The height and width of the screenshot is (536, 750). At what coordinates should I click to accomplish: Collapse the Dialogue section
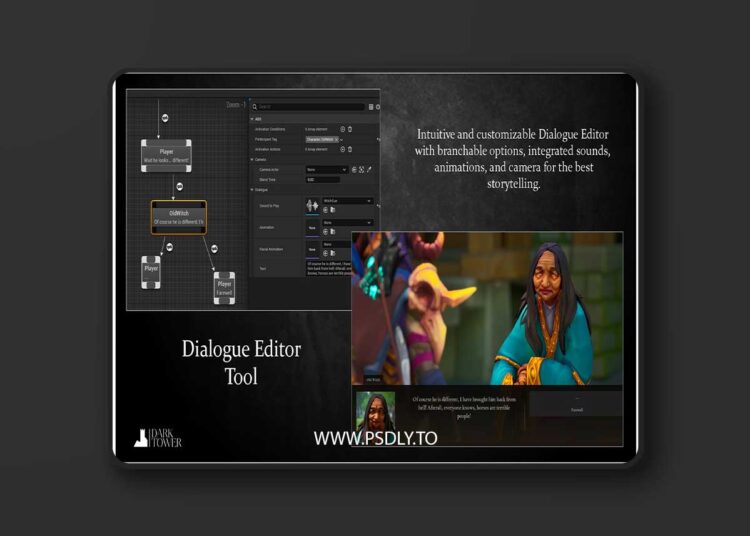[x=253, y=189]
